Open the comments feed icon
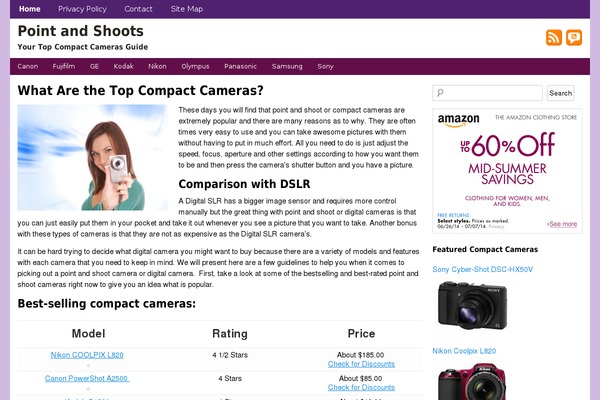The width and height of the screenshot is (600, 400). click(x=574, y=38)
